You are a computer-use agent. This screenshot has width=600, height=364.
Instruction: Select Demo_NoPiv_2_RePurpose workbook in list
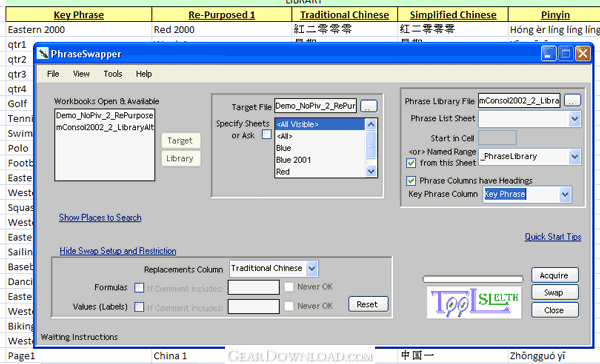[x=104, y=115]
